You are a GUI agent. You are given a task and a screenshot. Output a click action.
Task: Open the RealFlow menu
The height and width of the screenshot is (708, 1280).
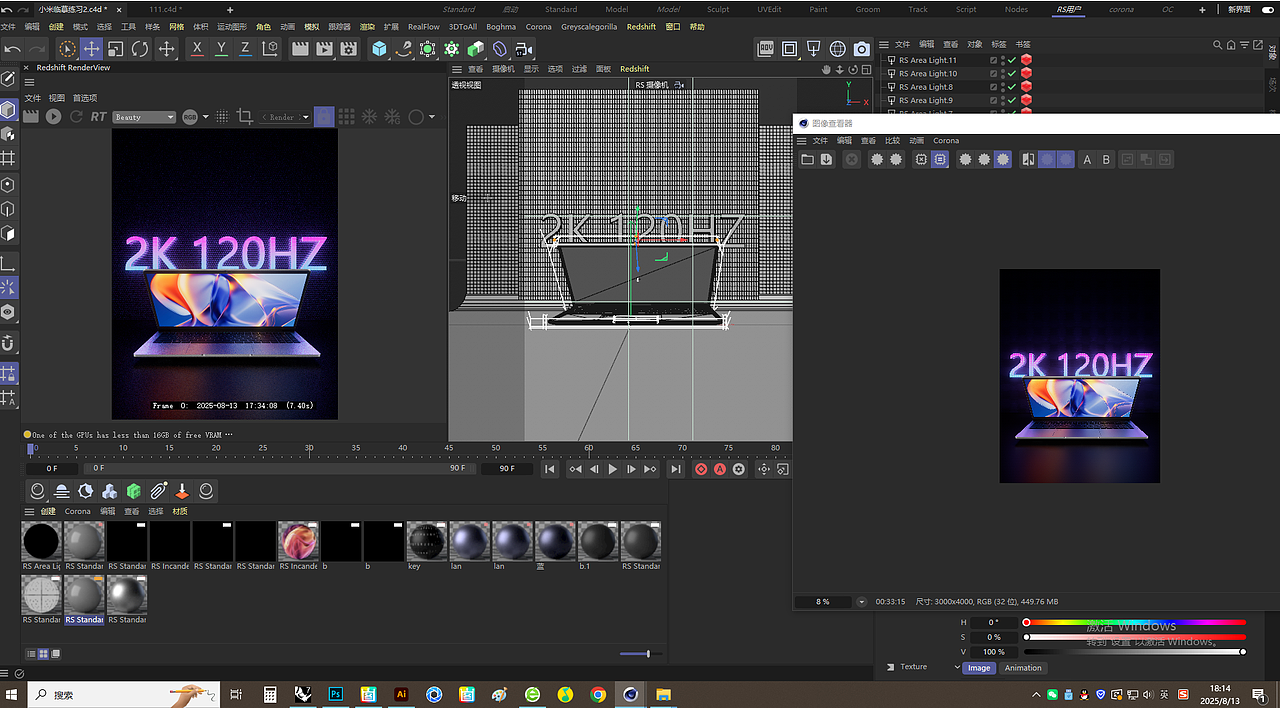click(424, 27)
